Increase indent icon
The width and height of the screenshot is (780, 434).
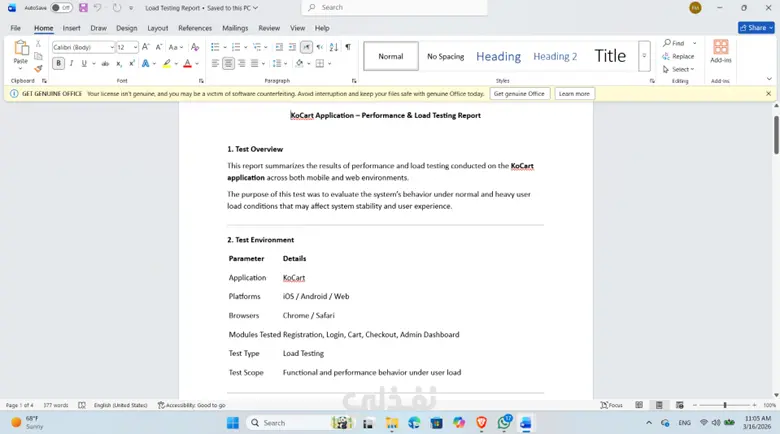pyautogui.click(x=292, y=47)
